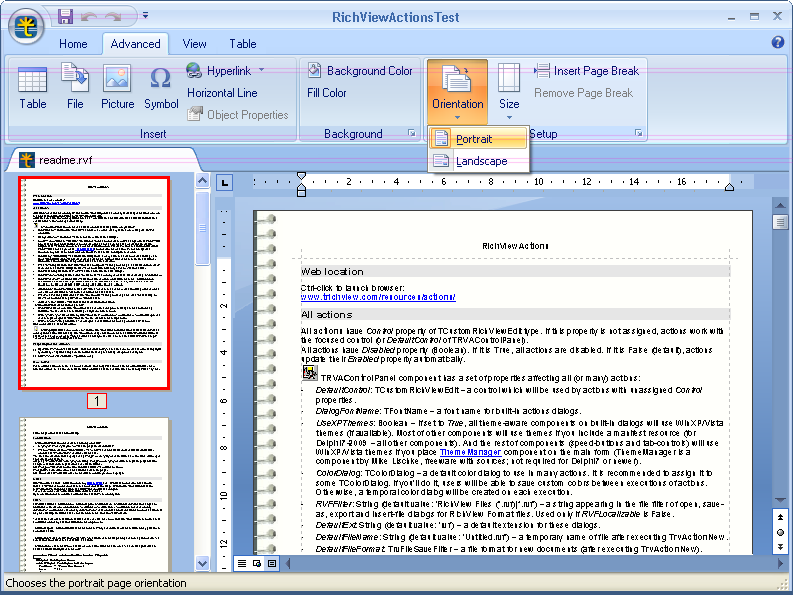Click the tab alignment selector beside ruler
The height and width of the screenshot is (595, 793).
[x=225, y=182]
